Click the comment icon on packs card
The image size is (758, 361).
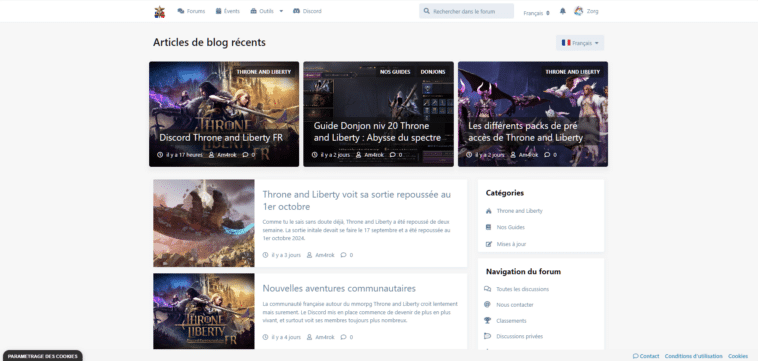[x=547, y=155]
